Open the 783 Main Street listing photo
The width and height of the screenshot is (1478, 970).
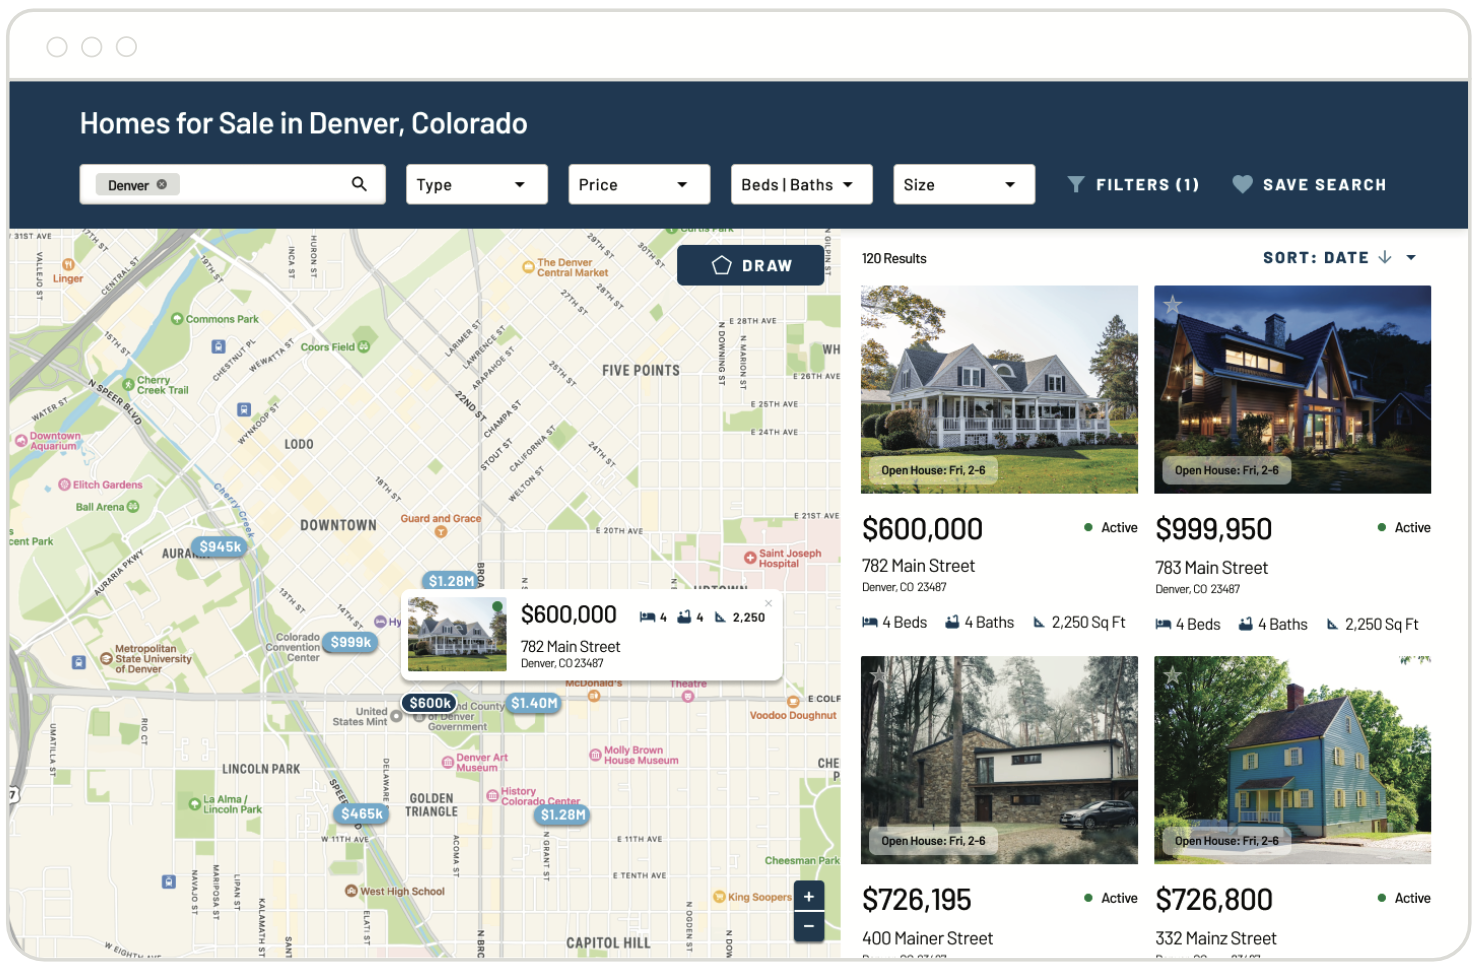point(1292,389)
